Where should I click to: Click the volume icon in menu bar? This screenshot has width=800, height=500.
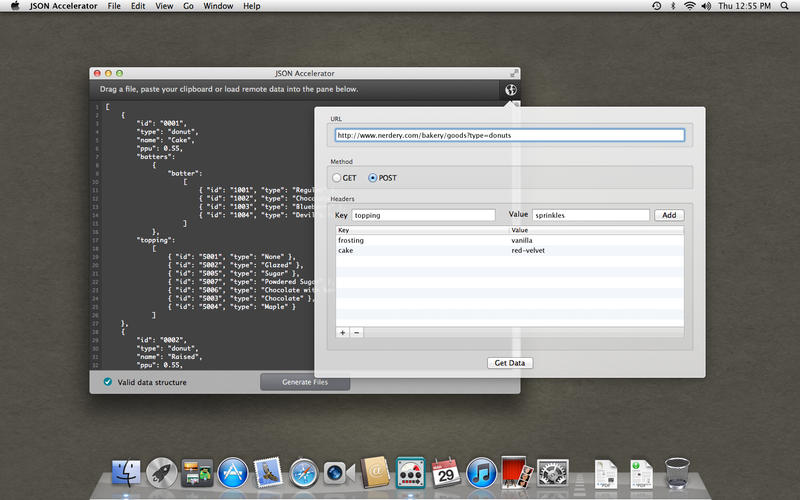(706, 6)
